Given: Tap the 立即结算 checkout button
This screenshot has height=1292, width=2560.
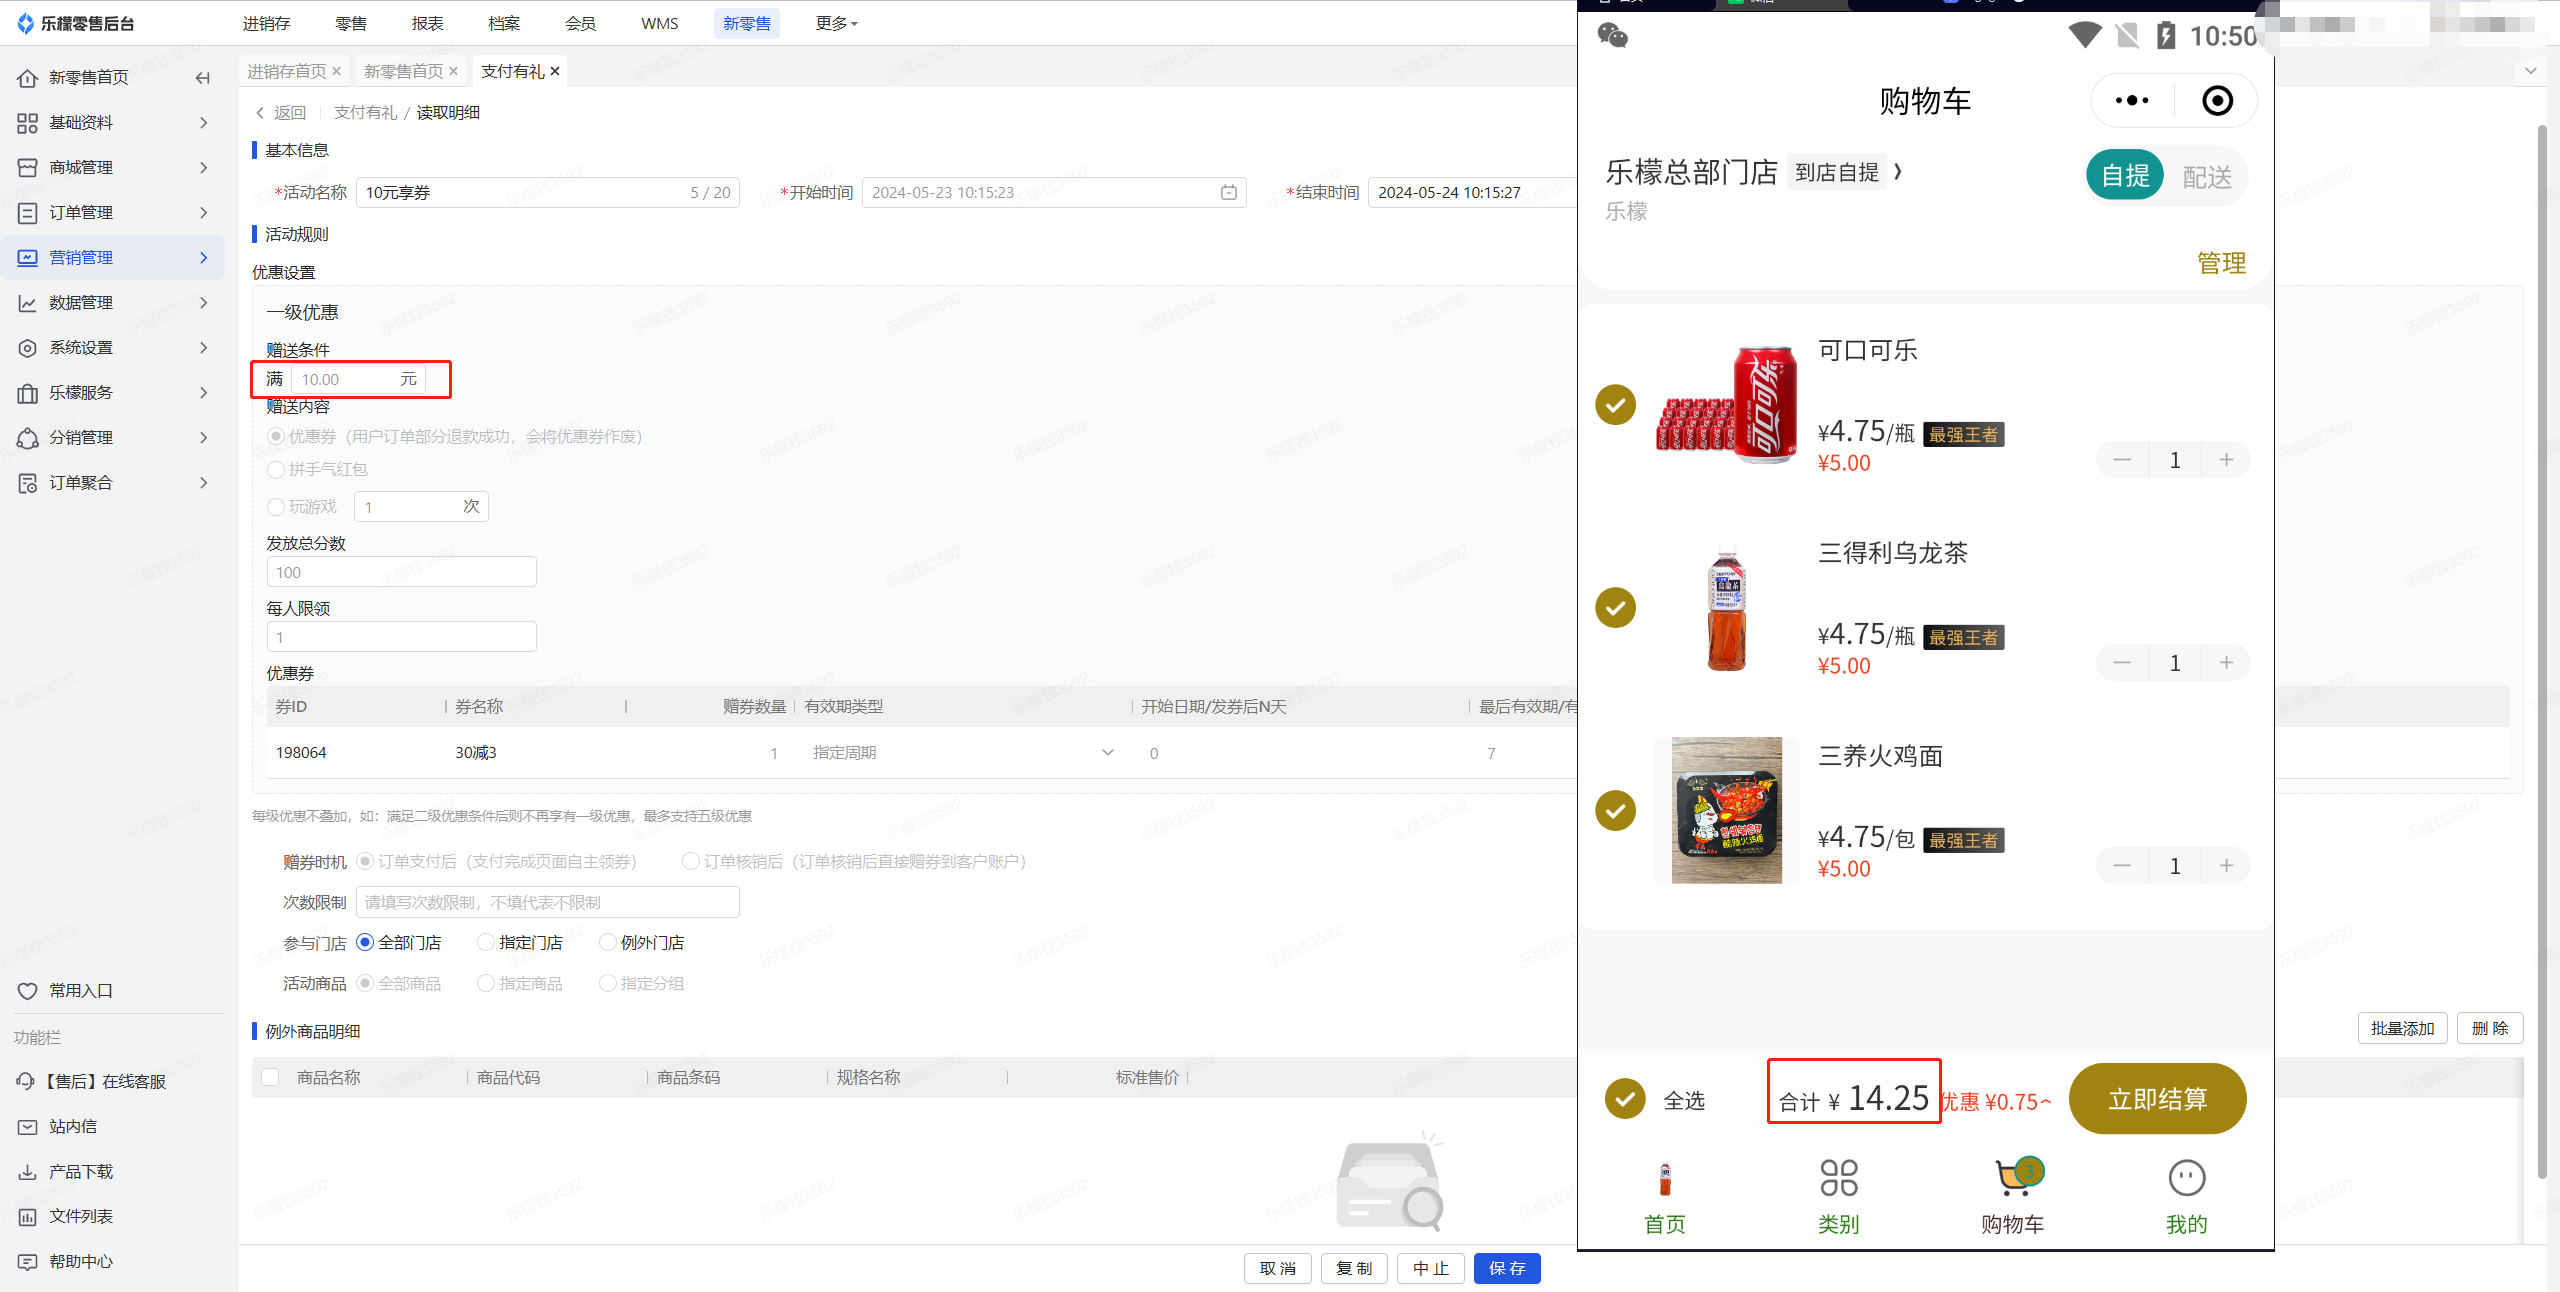Looking at the screenshot, I should click(2157, 1099).
